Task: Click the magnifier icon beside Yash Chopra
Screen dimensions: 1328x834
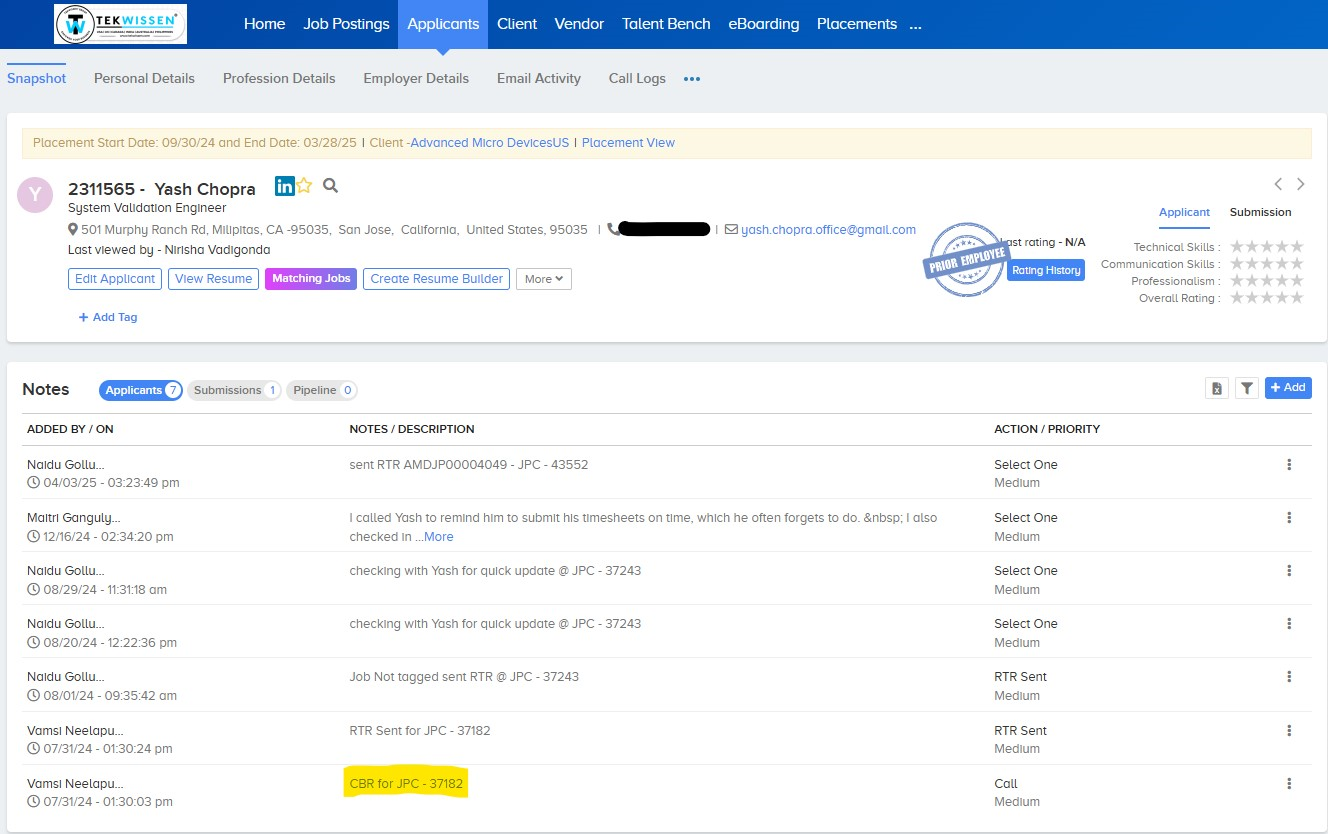Action: click(x=331, y=186)
